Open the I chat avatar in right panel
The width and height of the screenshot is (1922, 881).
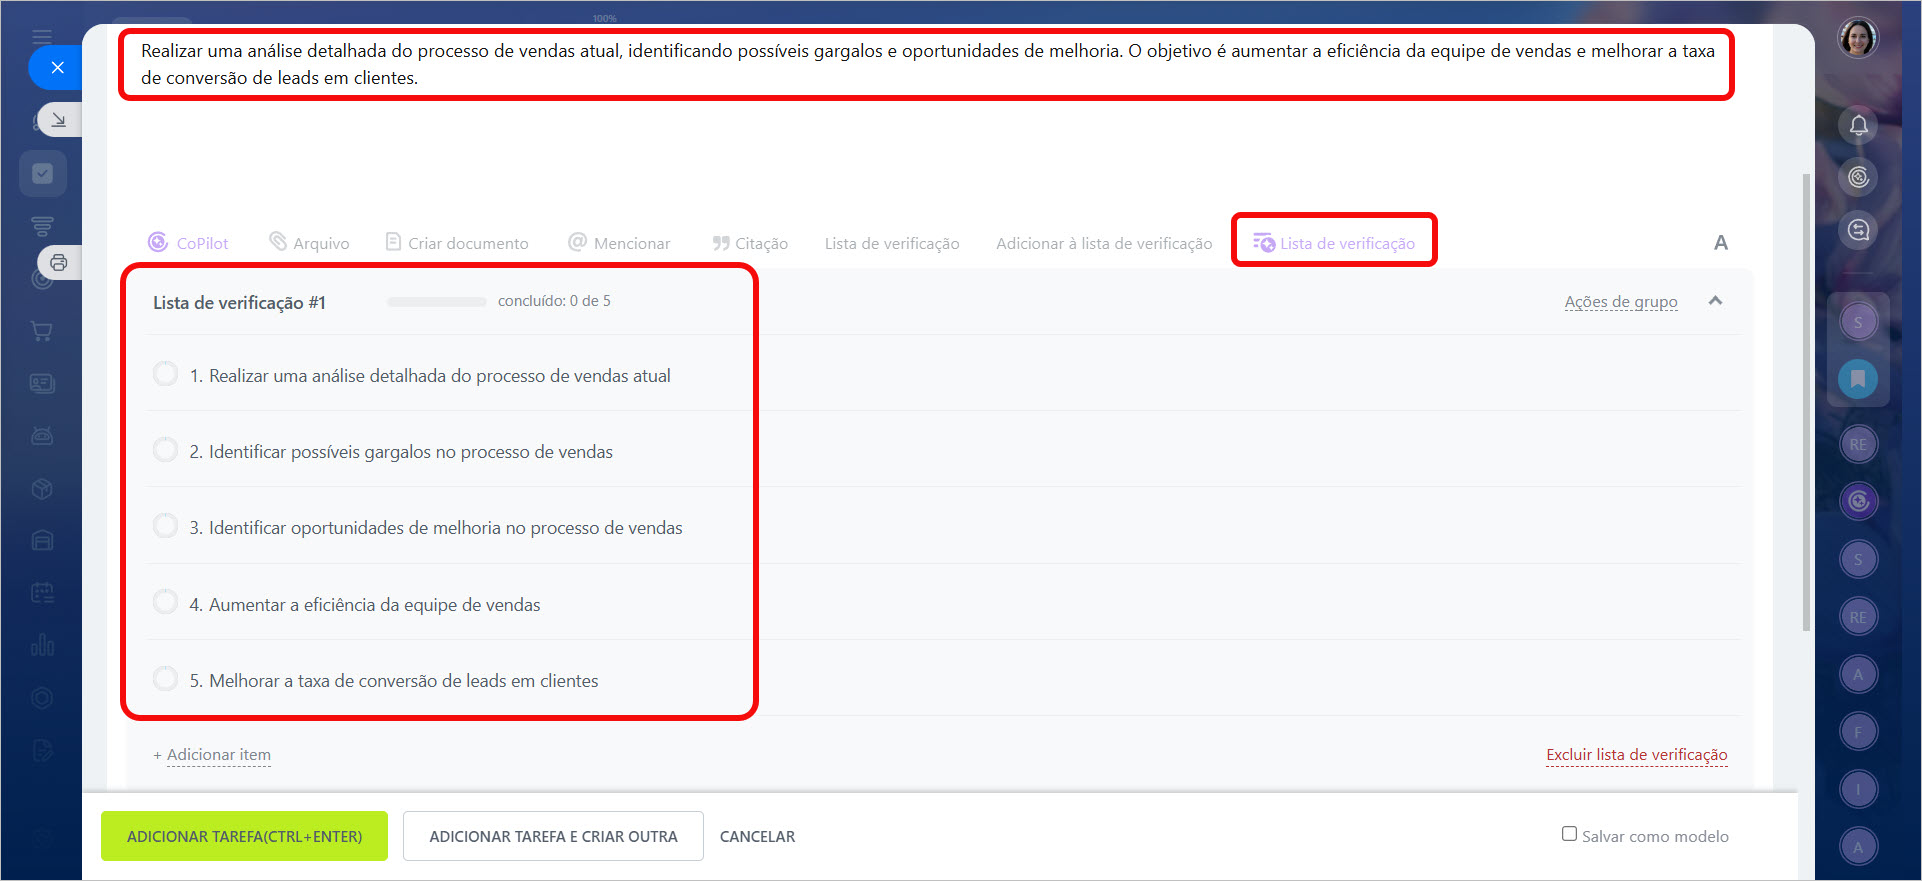1858,789
